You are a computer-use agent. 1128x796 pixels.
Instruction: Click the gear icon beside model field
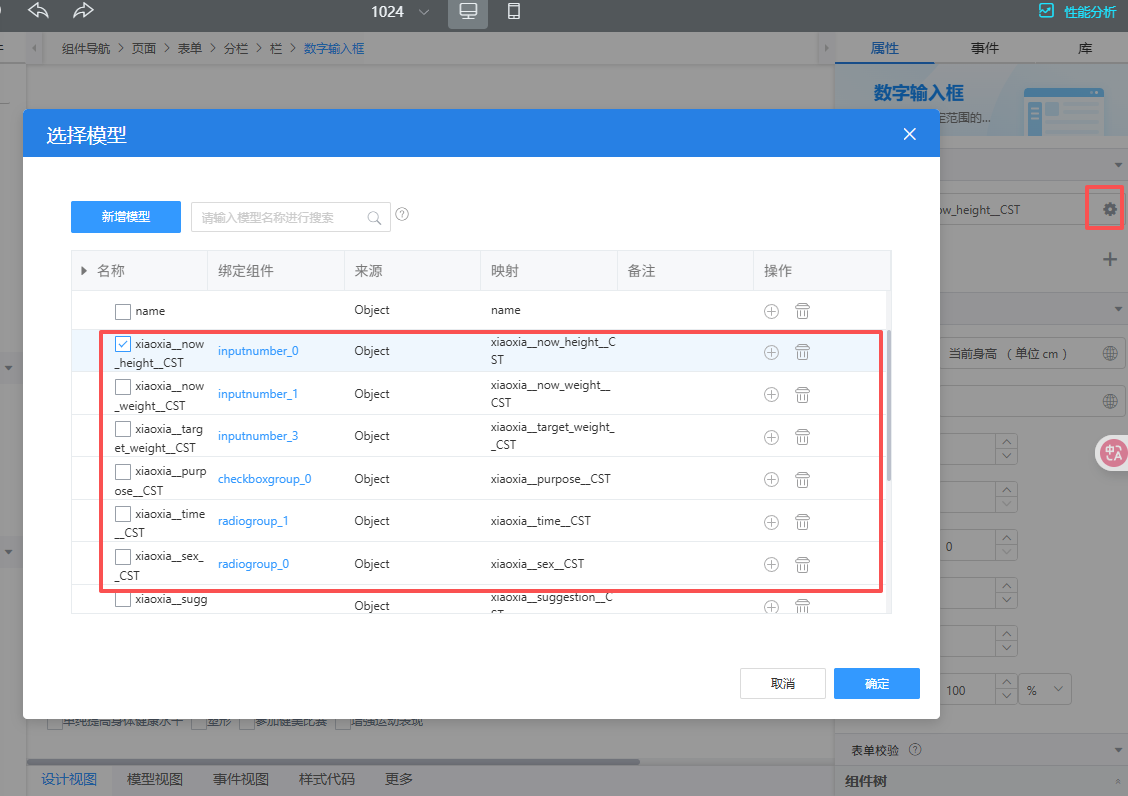point(1109,209)
